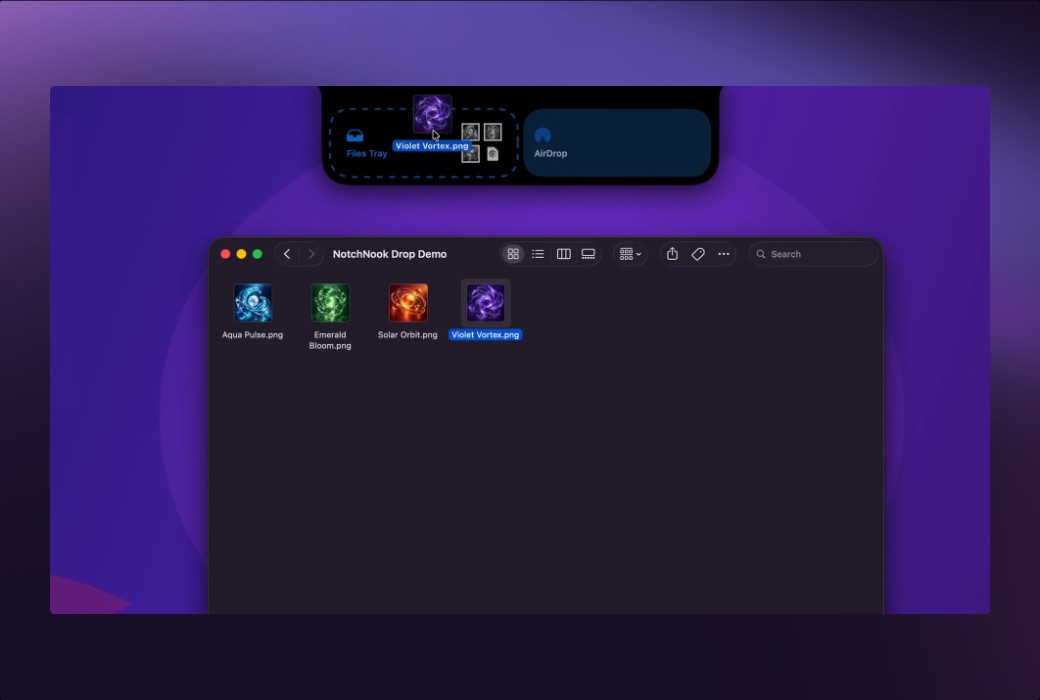Viewport: 1040px width, 700px height.
Task: Click the "Aqua Pulse.png" file name
Action: [x=253, y=335]
